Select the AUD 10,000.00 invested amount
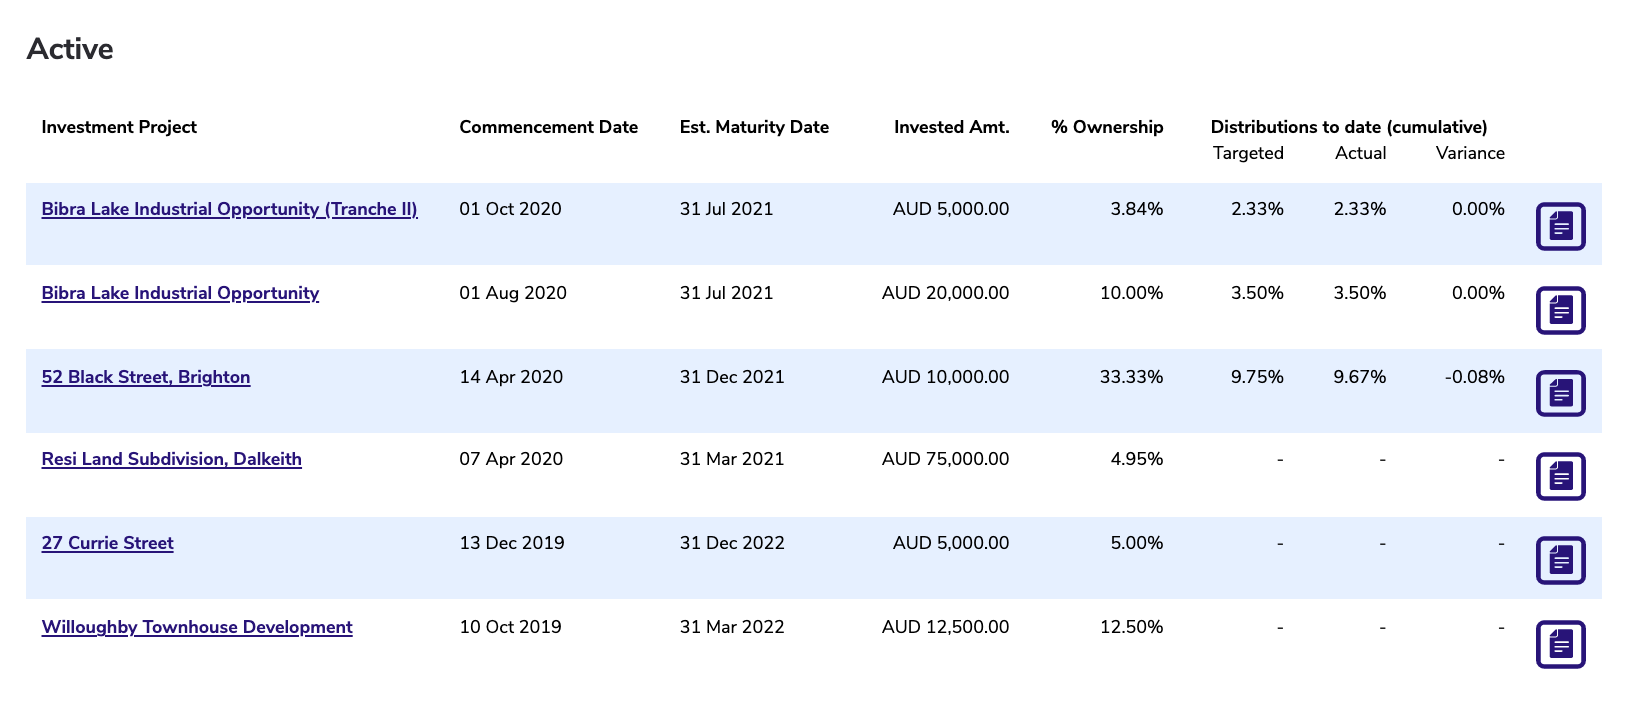1626x708 pixels. click(945, 377)
